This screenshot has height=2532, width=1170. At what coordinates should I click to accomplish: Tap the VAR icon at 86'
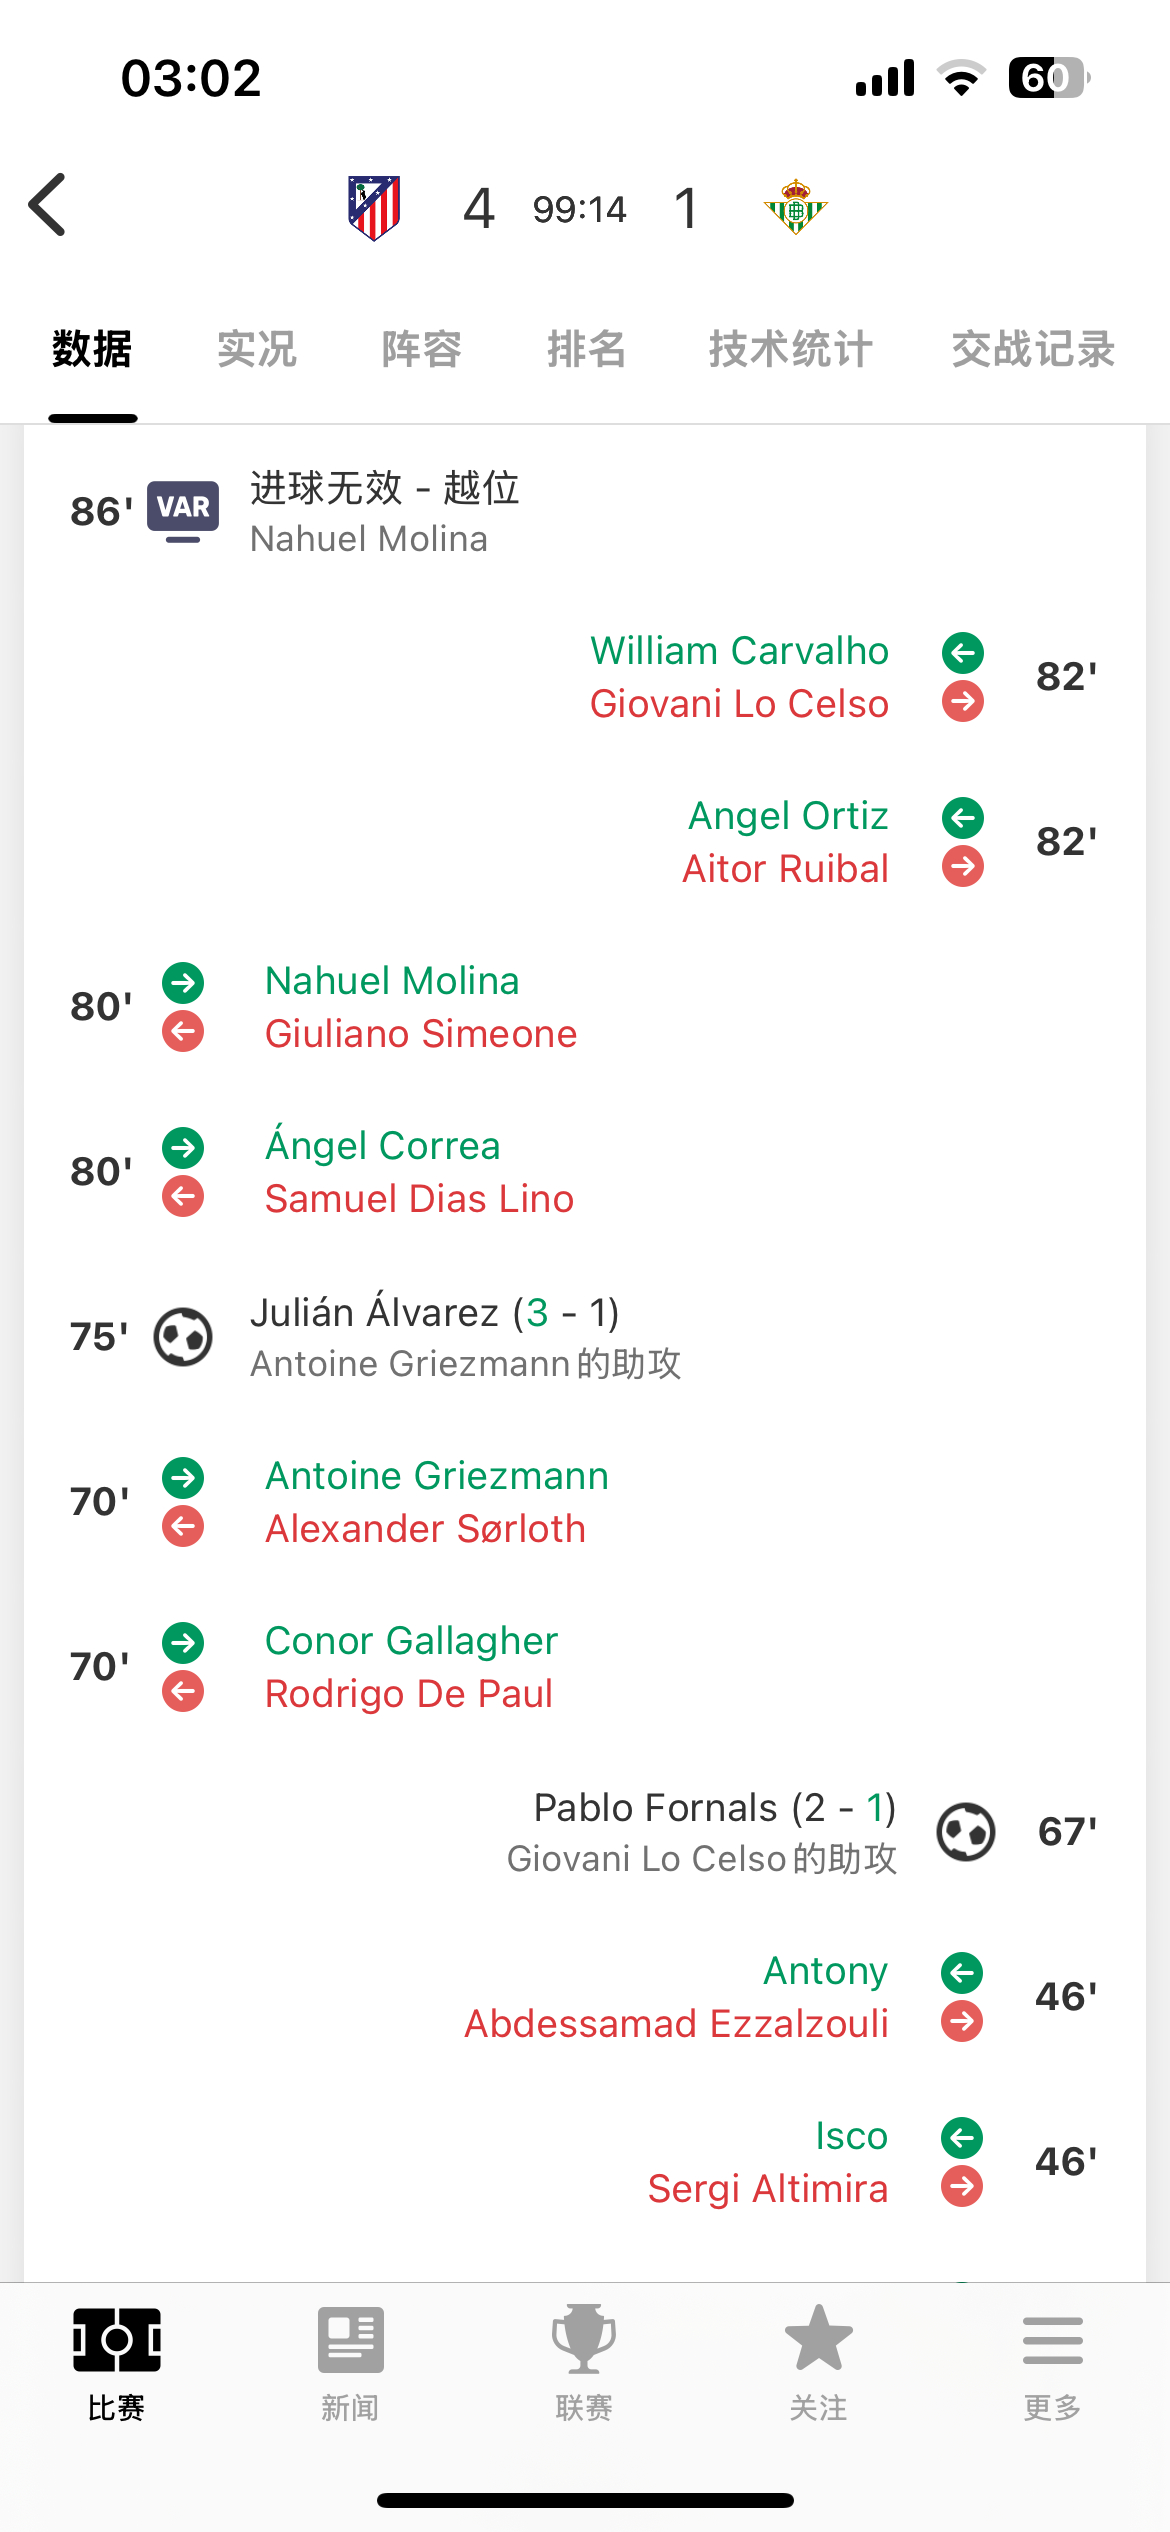pyautogui.click(x=183, y=511)
